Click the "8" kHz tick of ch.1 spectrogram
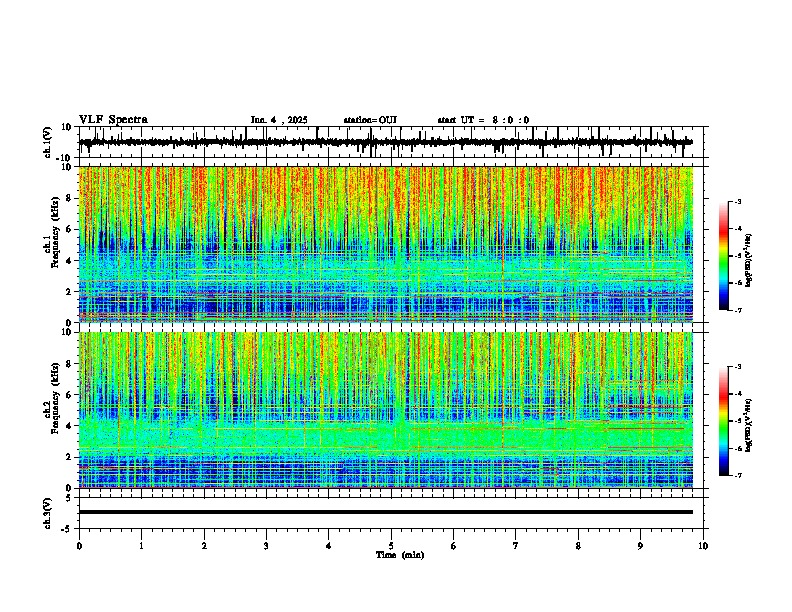 point(69,198)
